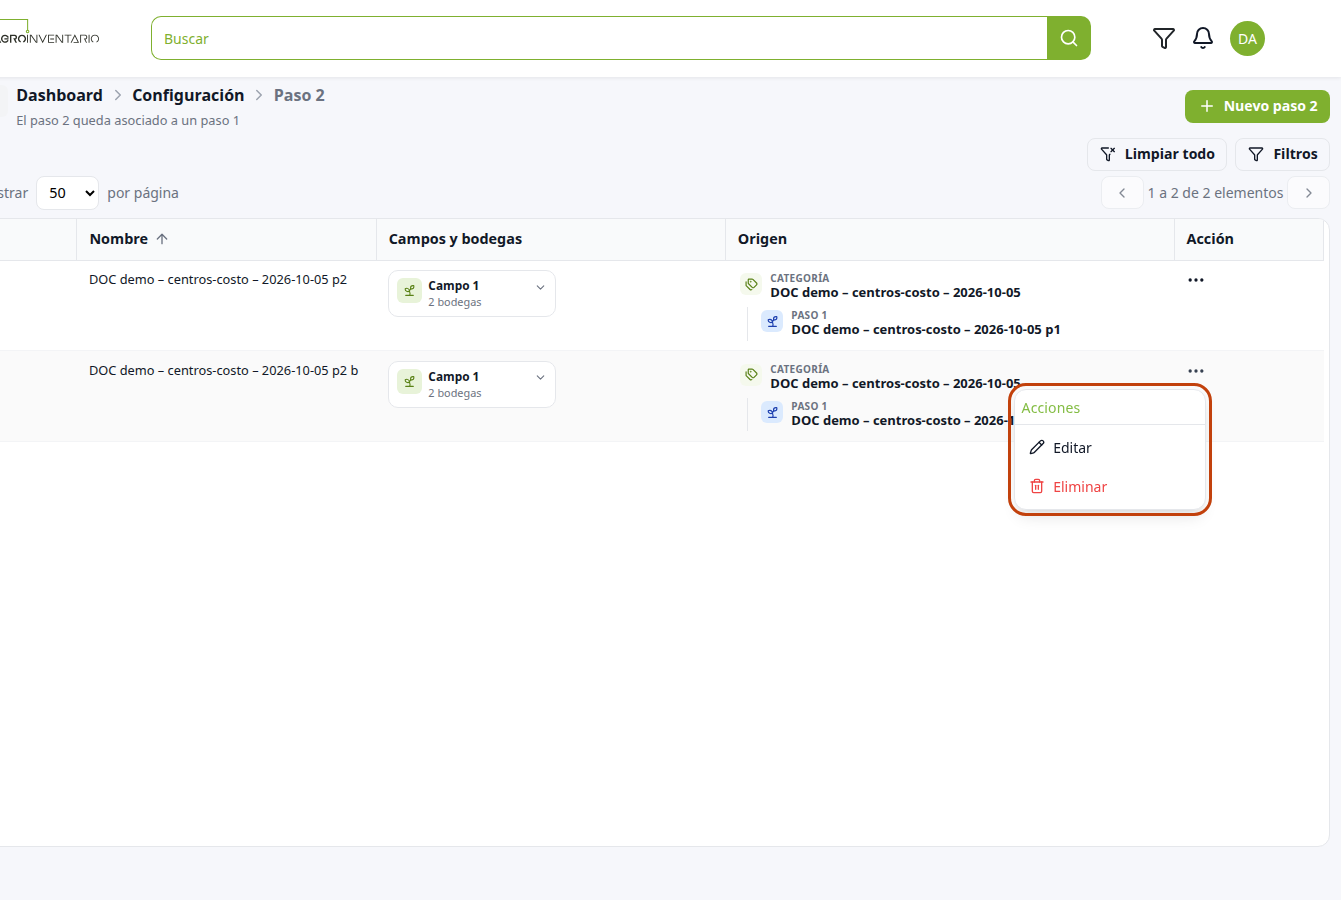Click the Campo 1 plant icon in p2 b row
Screen dimensions: 1341x900
click(409, 382)
